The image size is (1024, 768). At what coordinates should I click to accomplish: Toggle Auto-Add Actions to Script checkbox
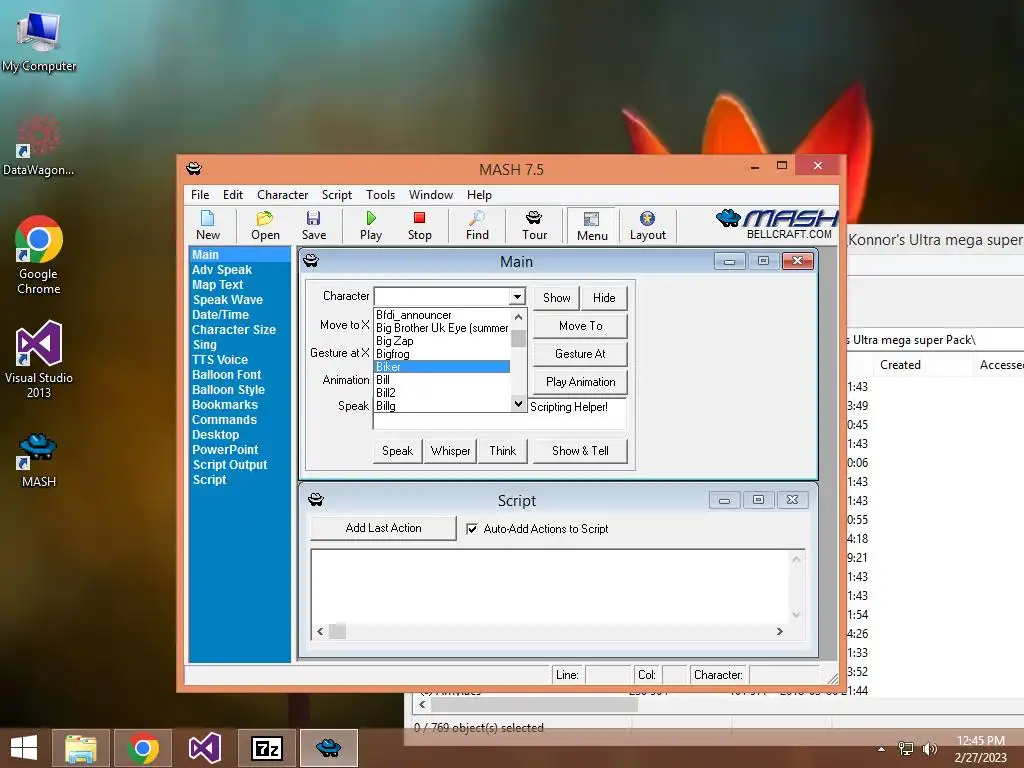click(472, 529)
